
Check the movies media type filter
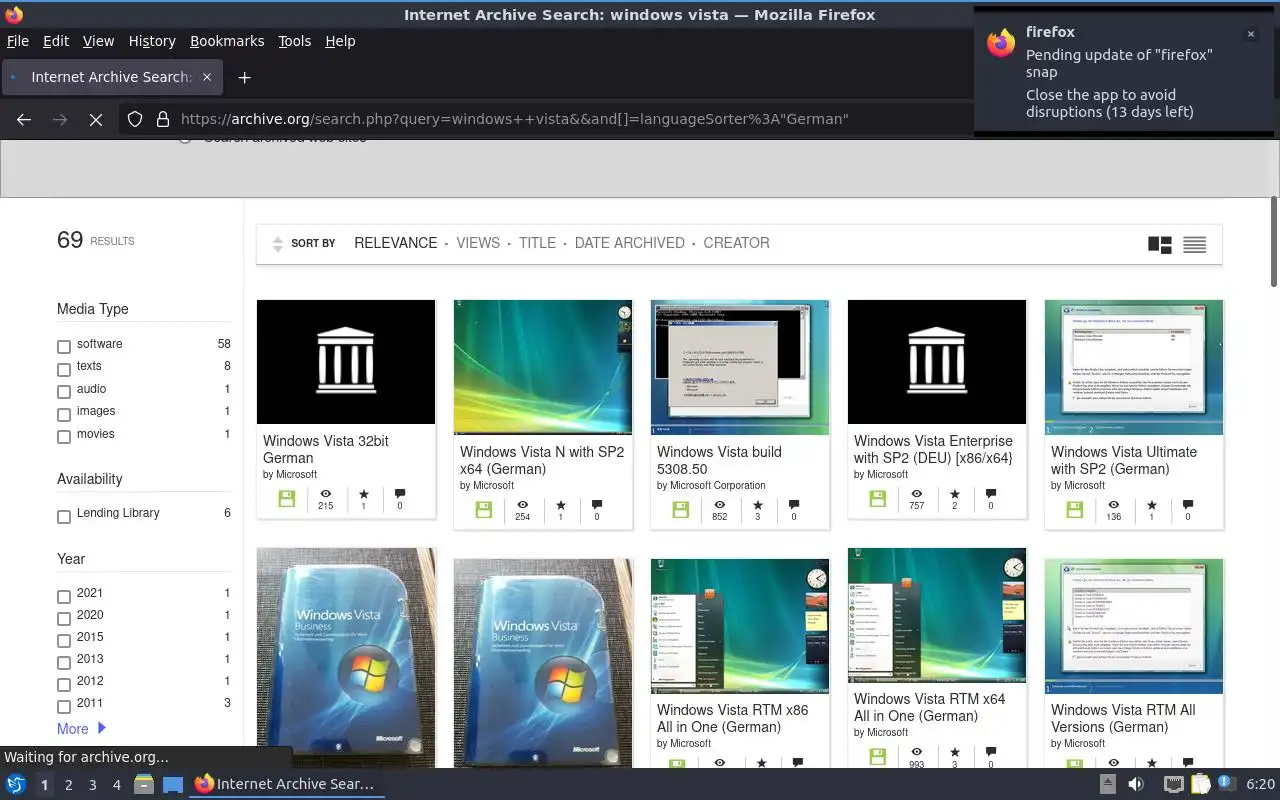[x=64, y=437]
